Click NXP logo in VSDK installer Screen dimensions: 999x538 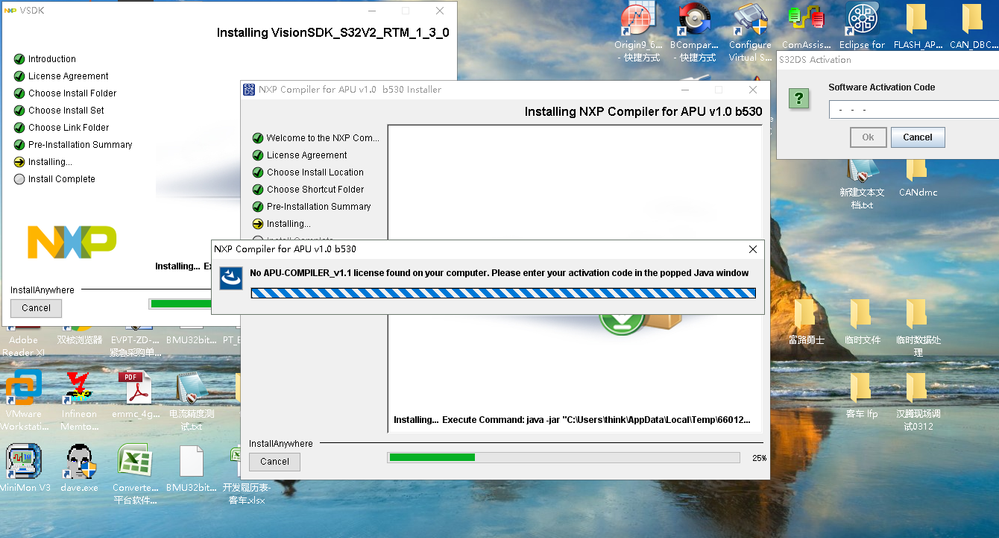tap(72, 242)
